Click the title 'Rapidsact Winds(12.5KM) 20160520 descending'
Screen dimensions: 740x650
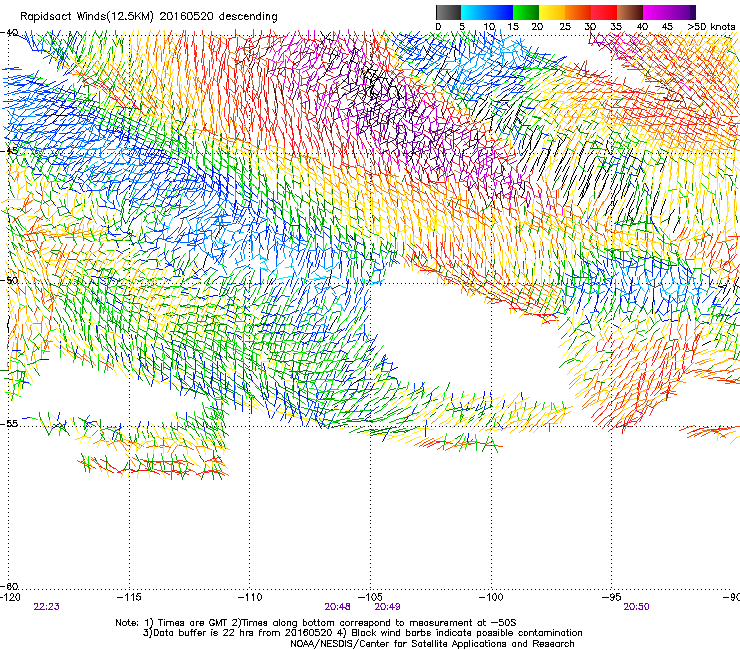tap(149, 17)
